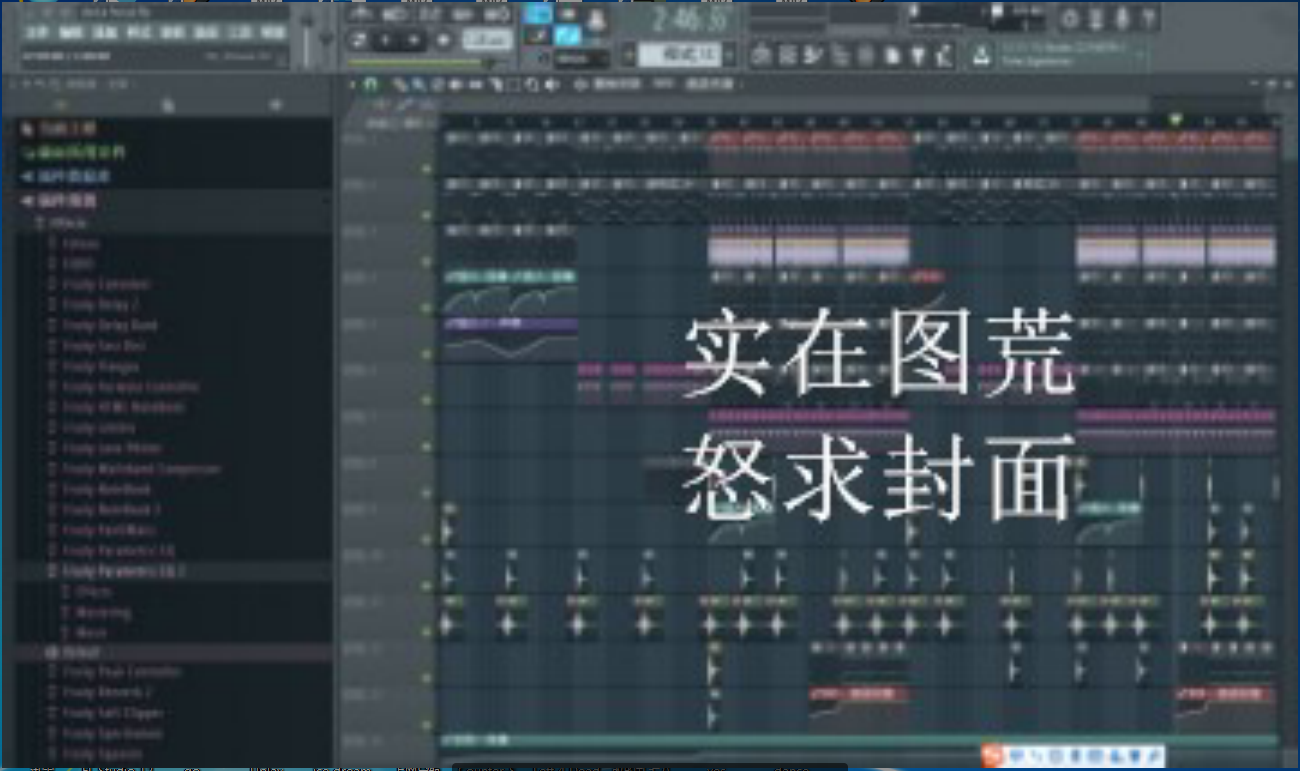The image size is (1300, 771).
Task: Open the global snap selector dropdown
Action: point(583,59)
